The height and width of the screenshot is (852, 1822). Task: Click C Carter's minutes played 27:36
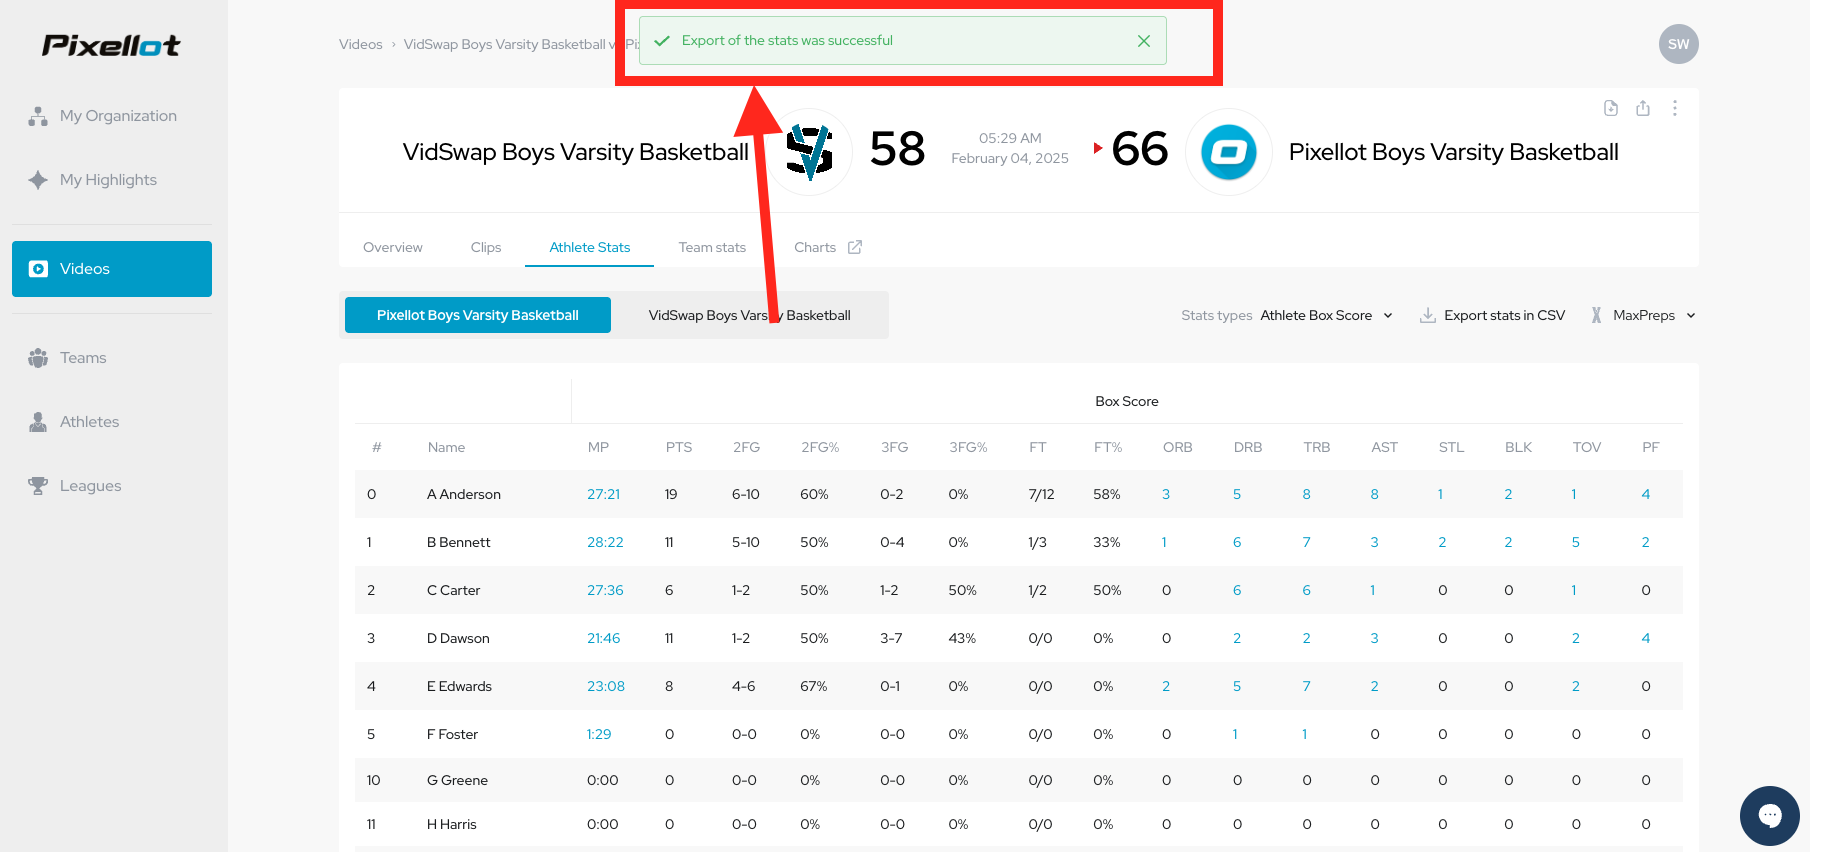[605, 590]
